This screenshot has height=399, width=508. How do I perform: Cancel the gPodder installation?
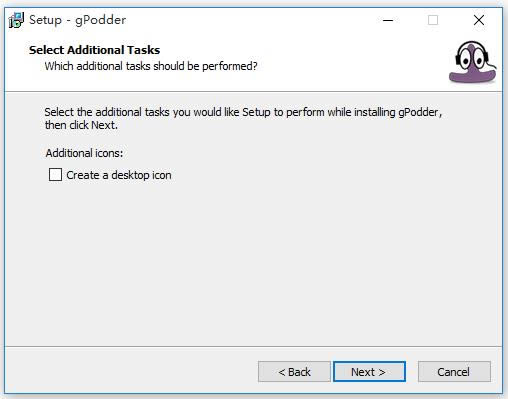(x=454, y=372)
